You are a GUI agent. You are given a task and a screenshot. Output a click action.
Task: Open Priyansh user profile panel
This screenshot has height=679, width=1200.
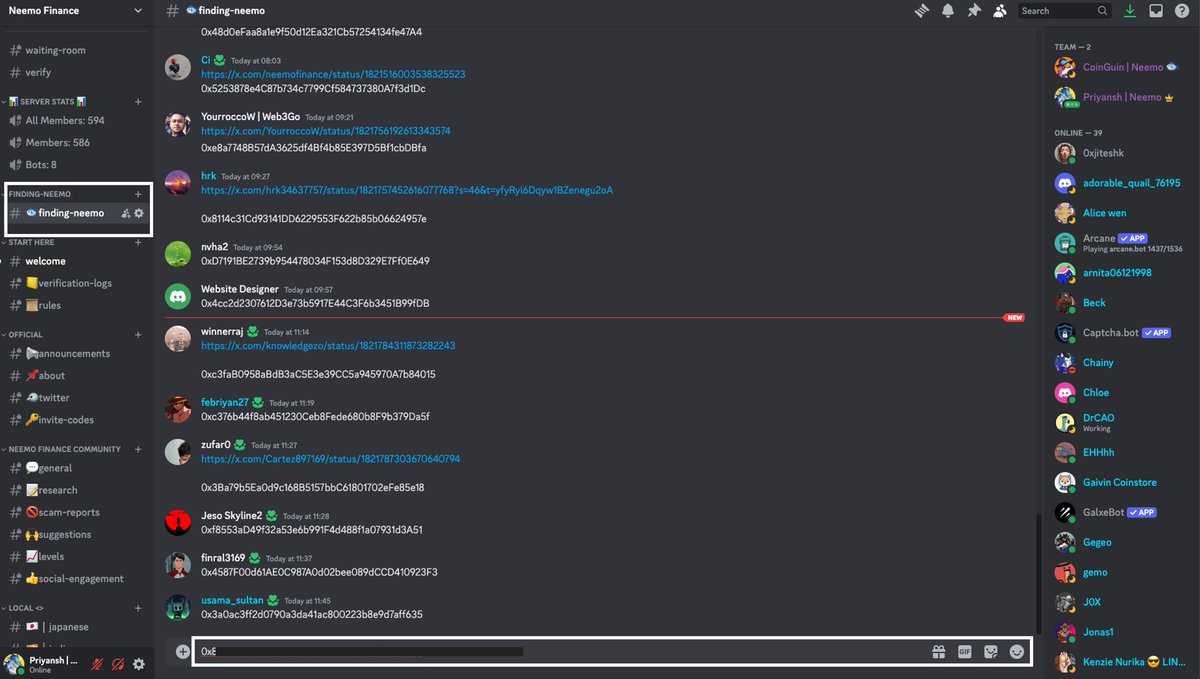(42, 664)
